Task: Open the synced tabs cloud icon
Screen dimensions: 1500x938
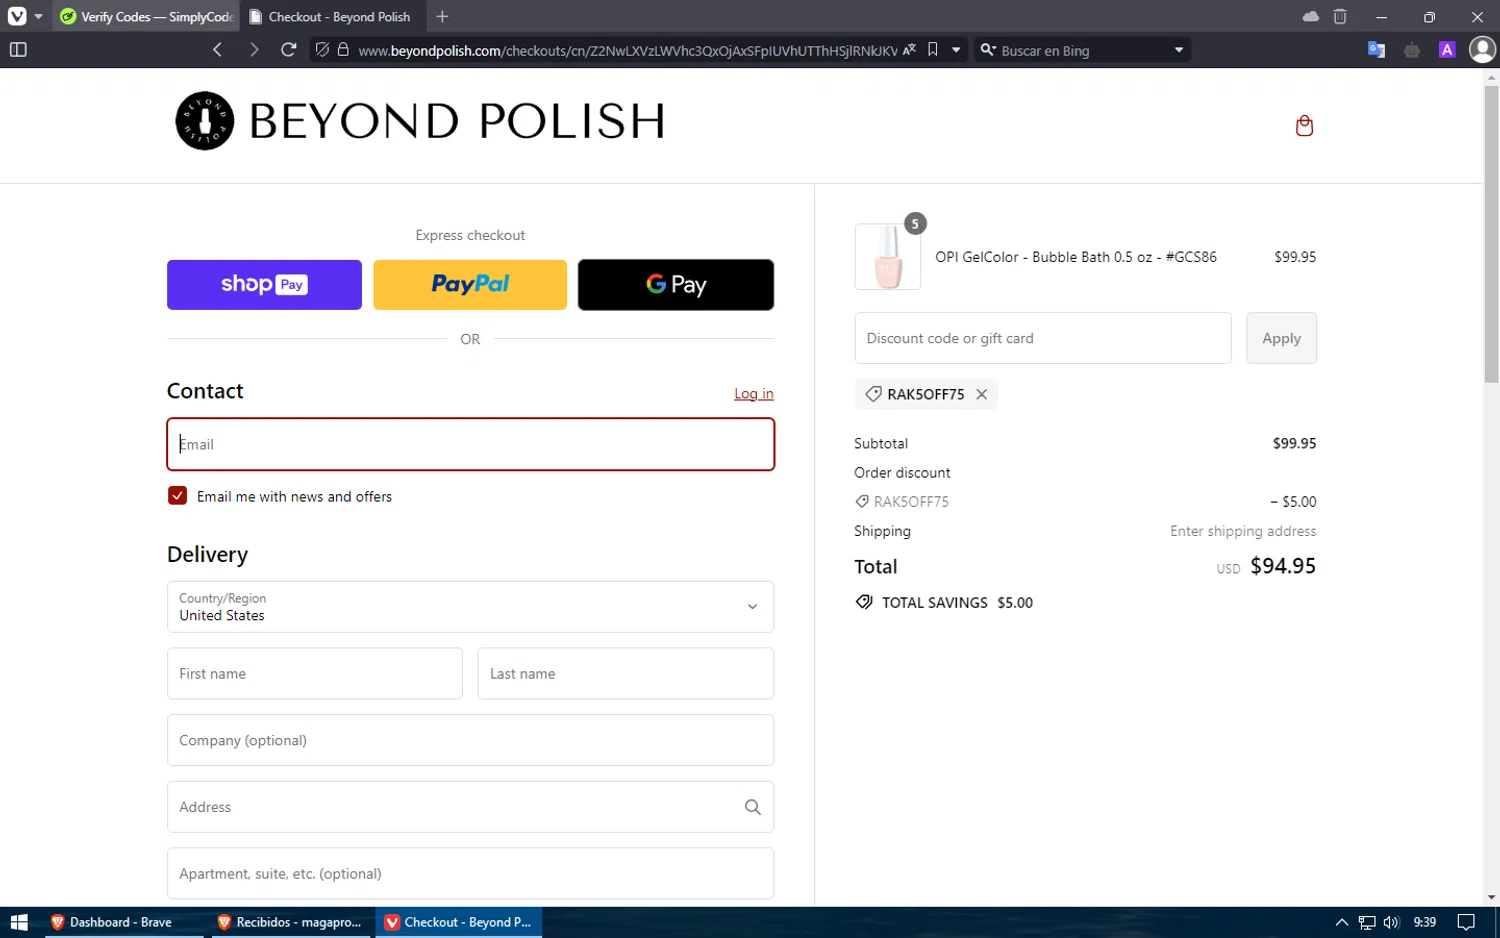Action: 1310,16
